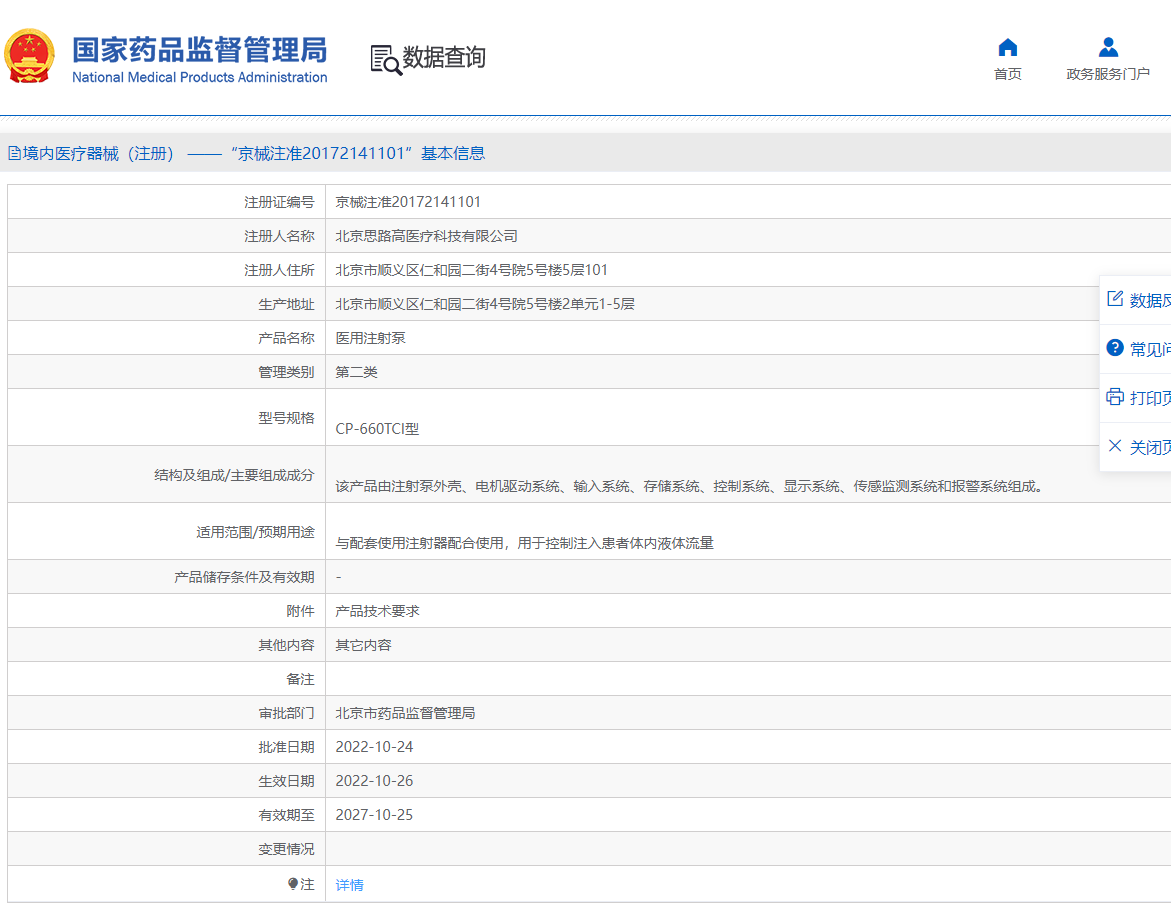Click the 备注 row label
1171x904 pixels.
click(x=300, y=679)
